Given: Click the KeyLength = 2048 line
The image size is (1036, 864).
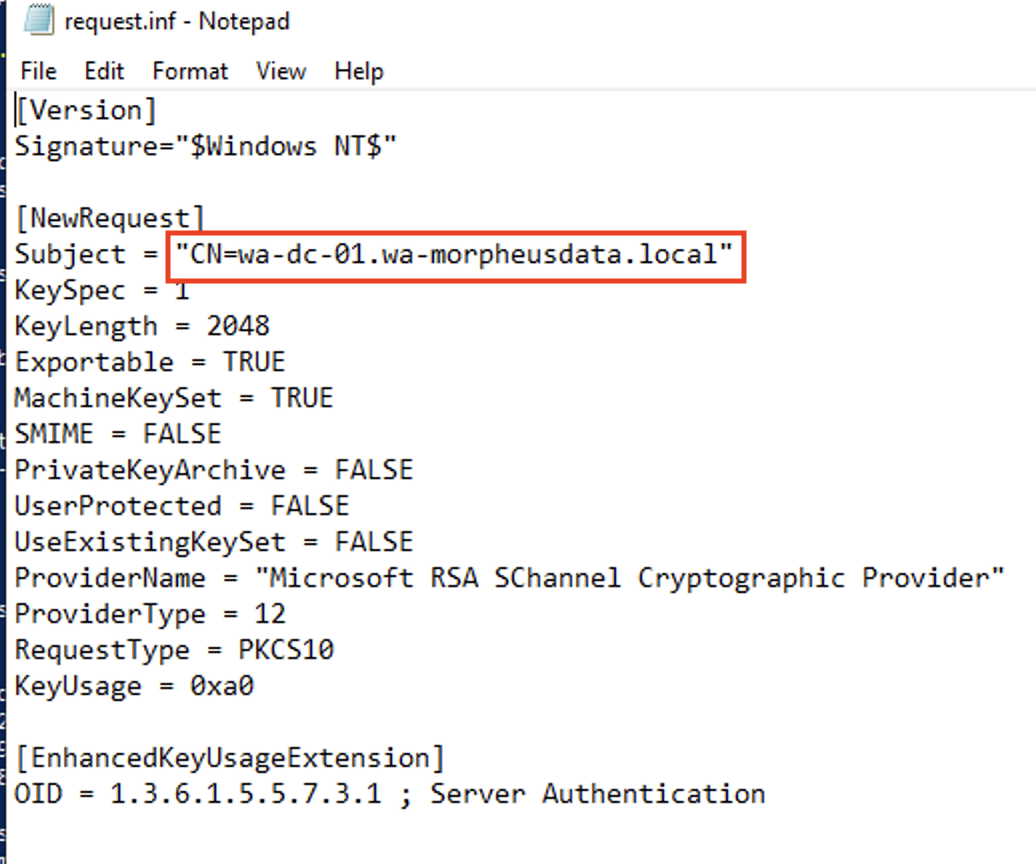Looking at the screenshot, I should [x=140, y=326].
